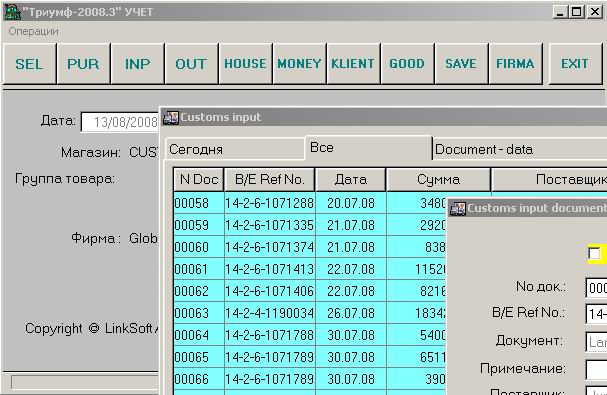
Task: Click date cell 30.07.08 in row 00064
Action: click(x=351, y=335)
